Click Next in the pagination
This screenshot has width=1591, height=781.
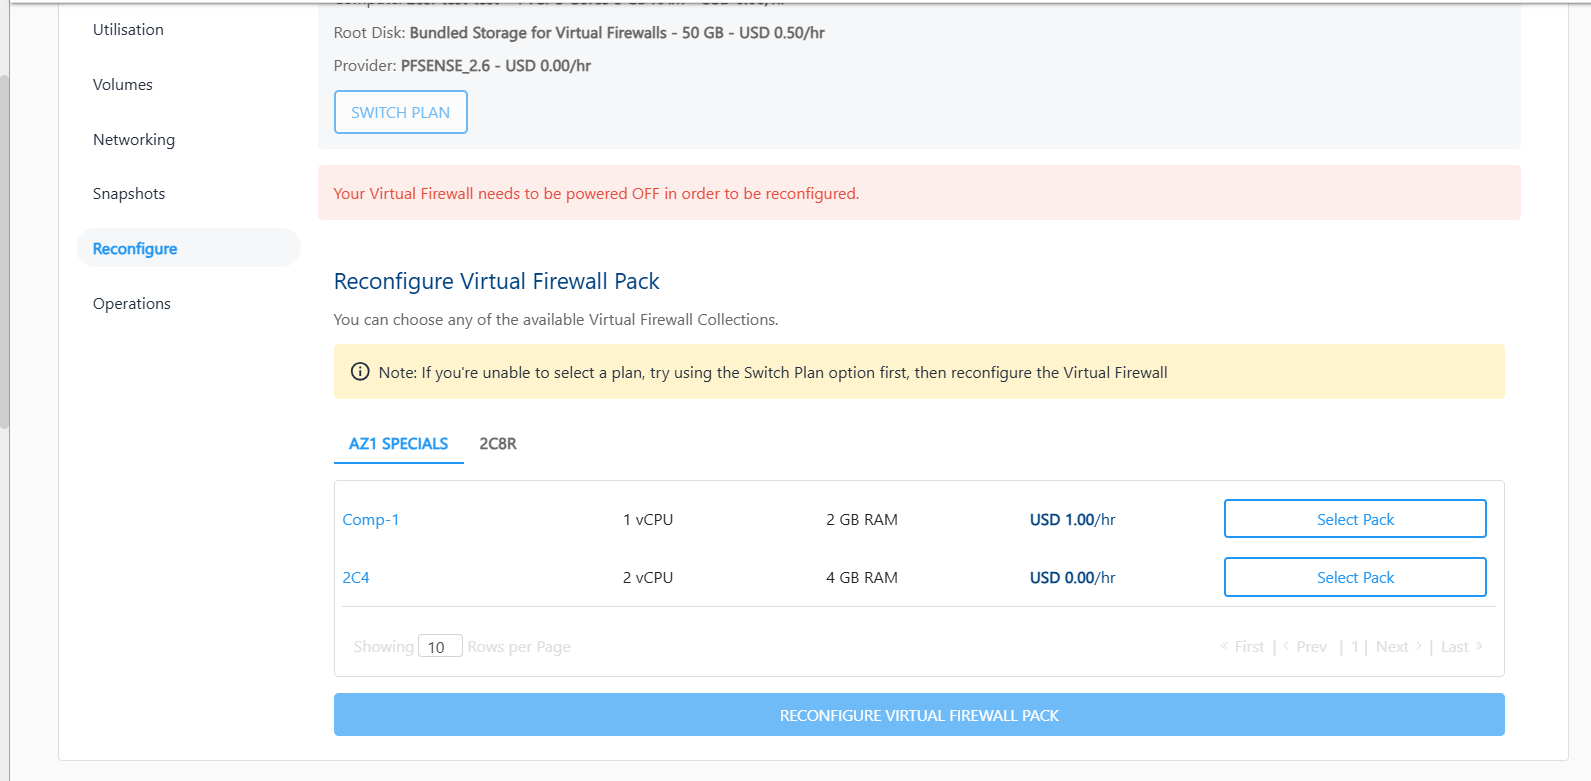click(x=1392, y=647)
